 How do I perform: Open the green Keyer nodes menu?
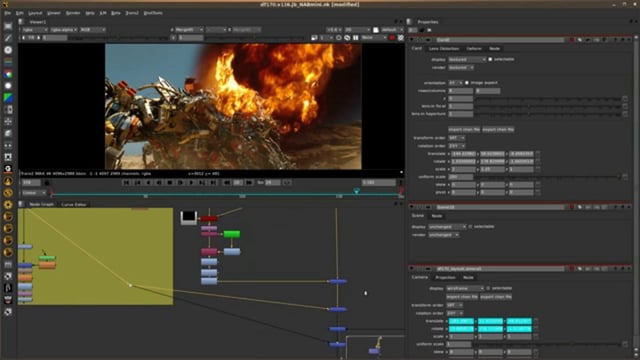pos(8,98)
